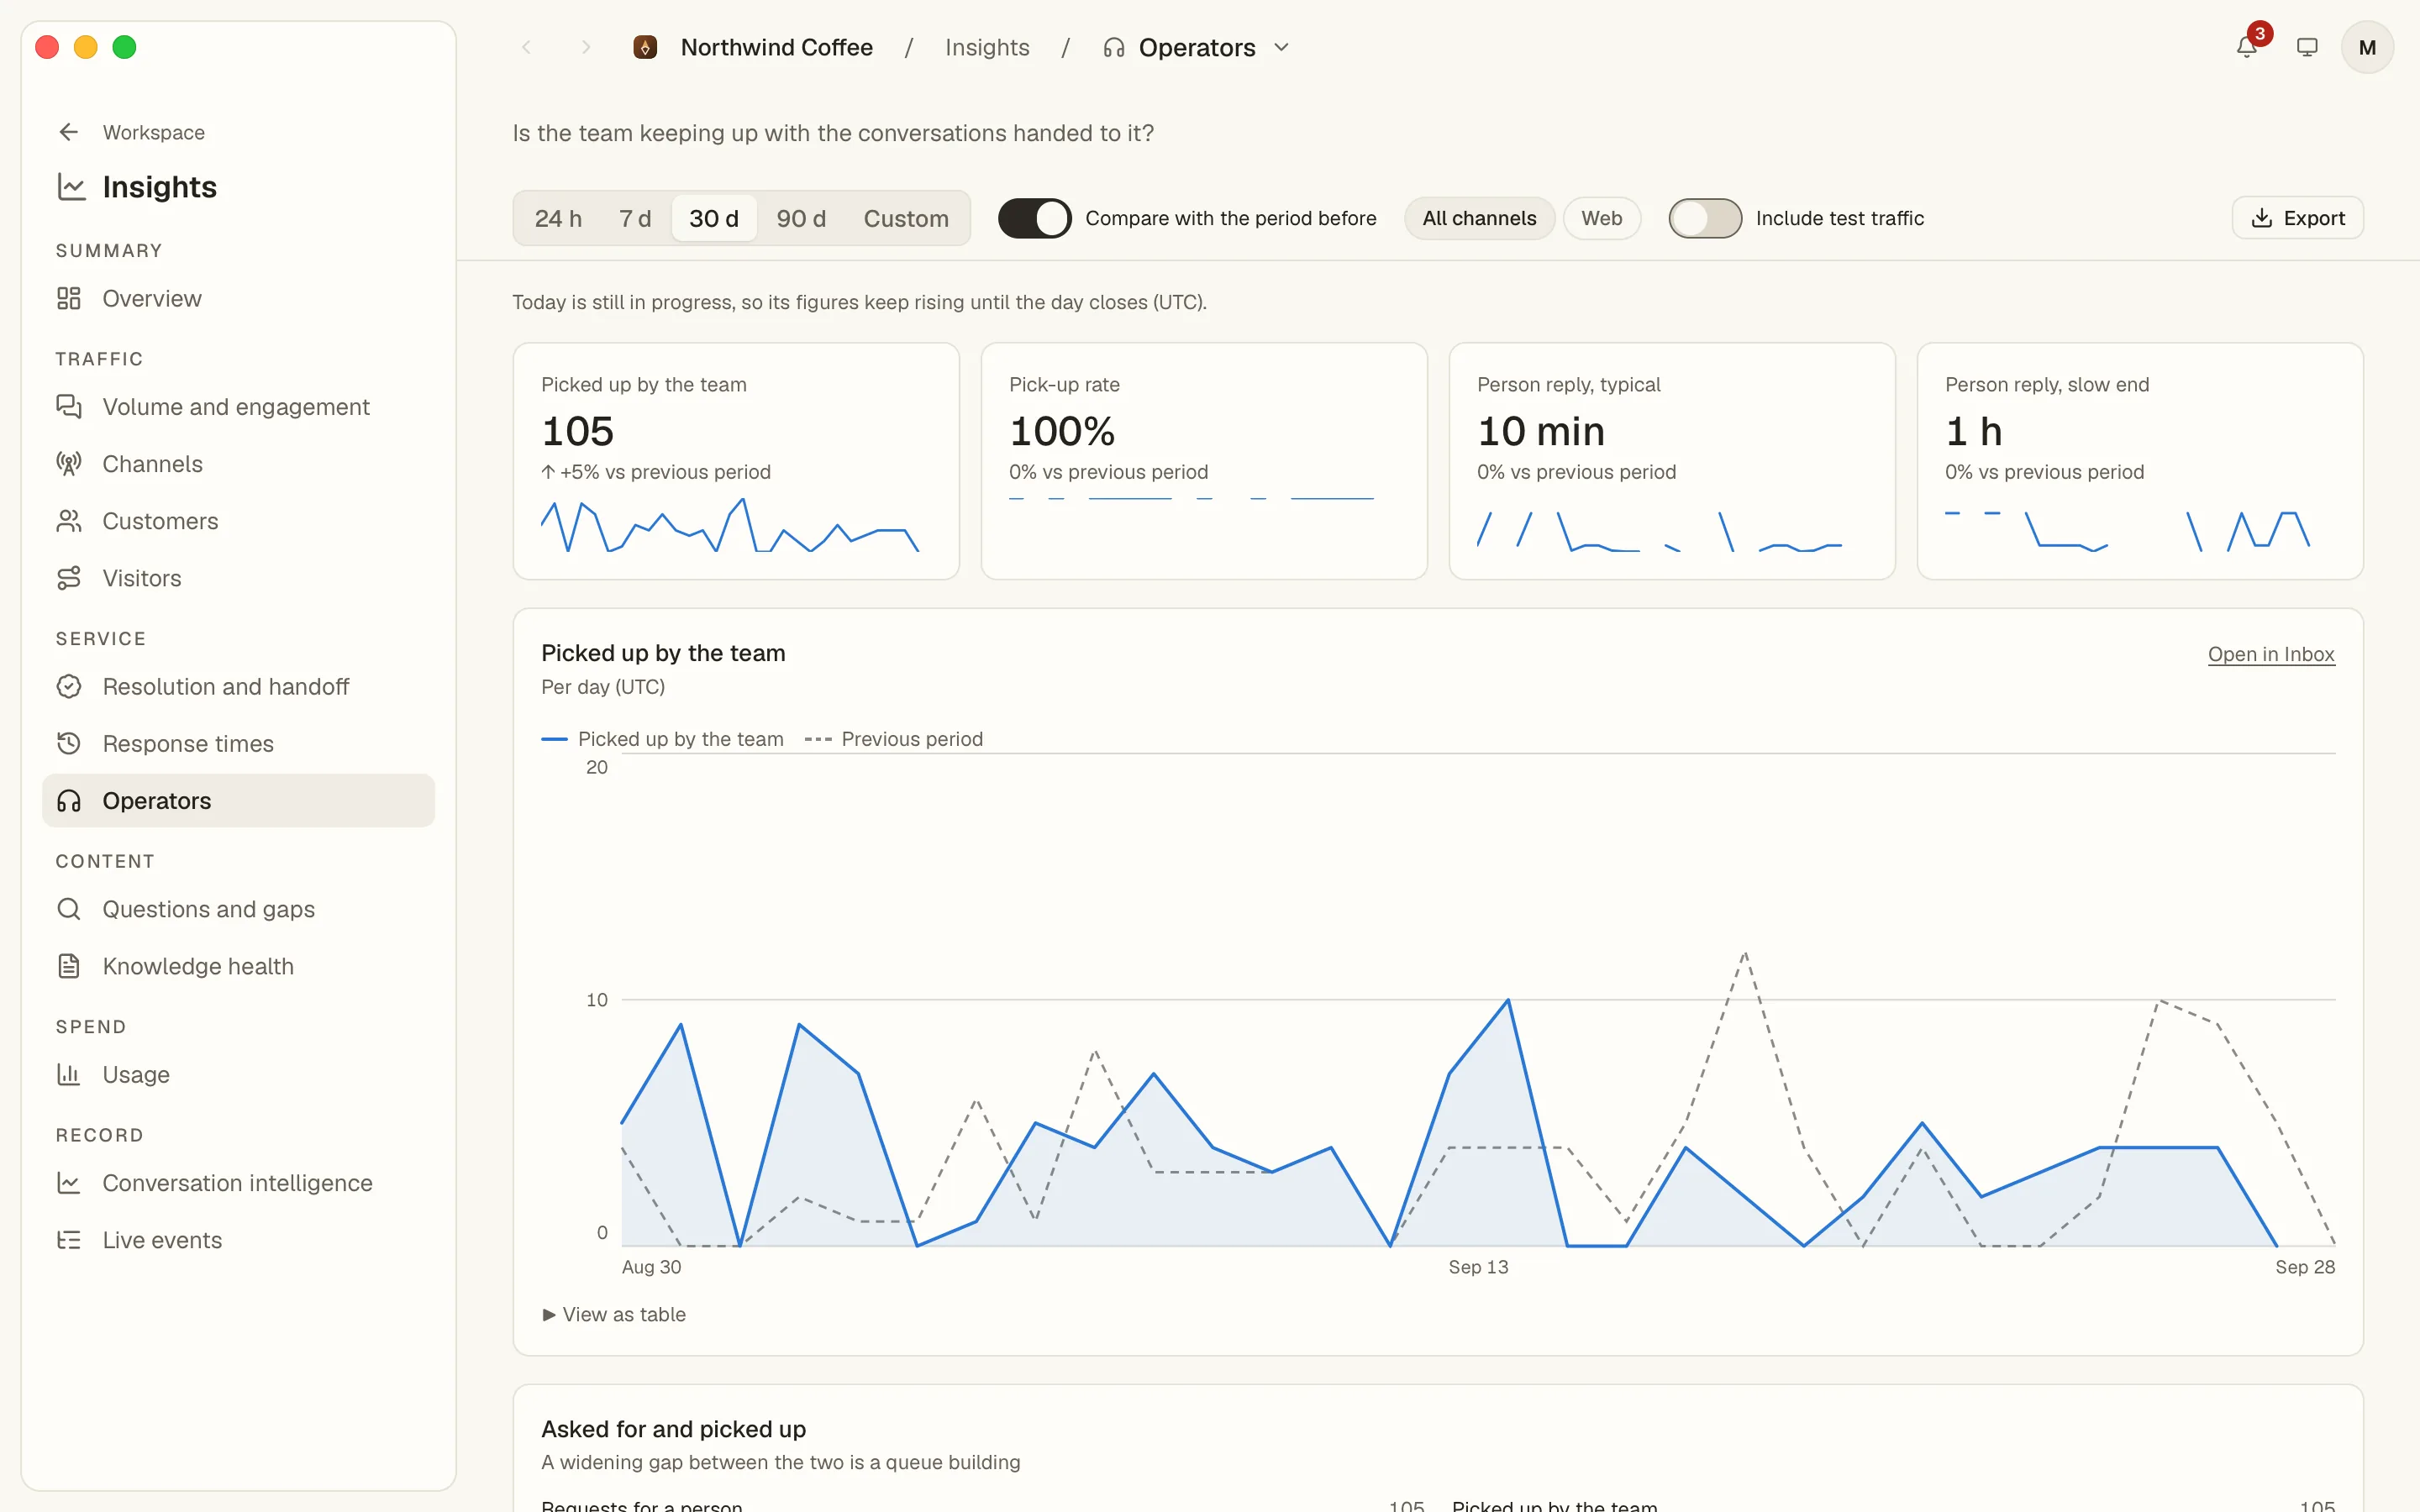Screen dimensions: 2420x1512
Task: Click the Questions and gaps search icon
Action: [69, 908]
